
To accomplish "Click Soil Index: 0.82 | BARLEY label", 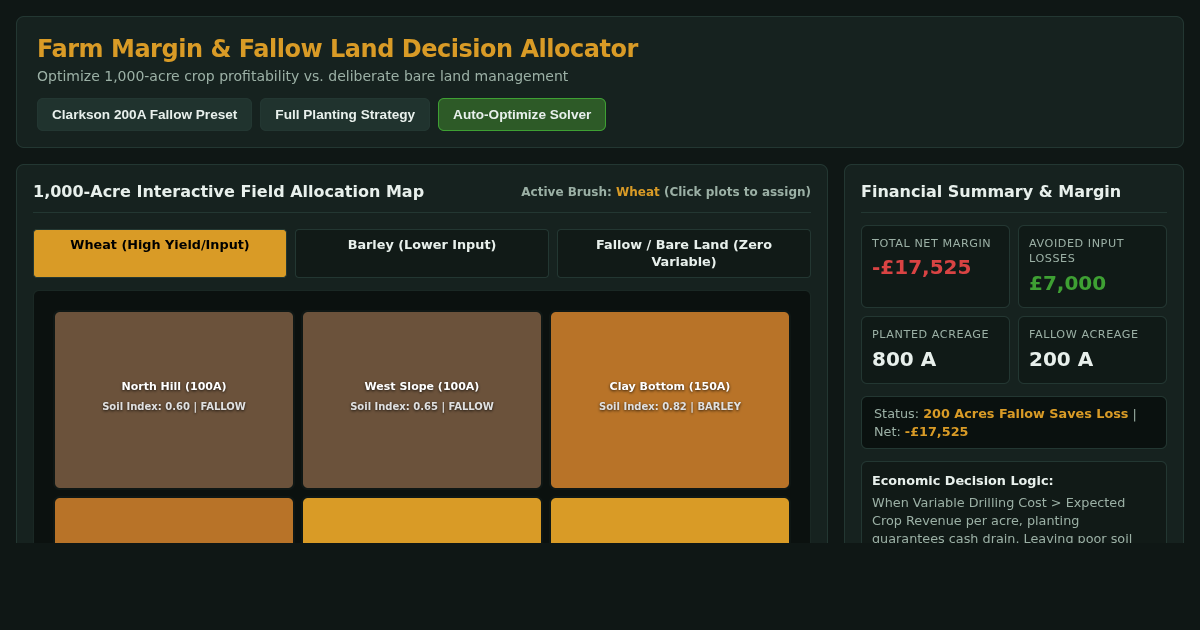I will tap(670, 407).
